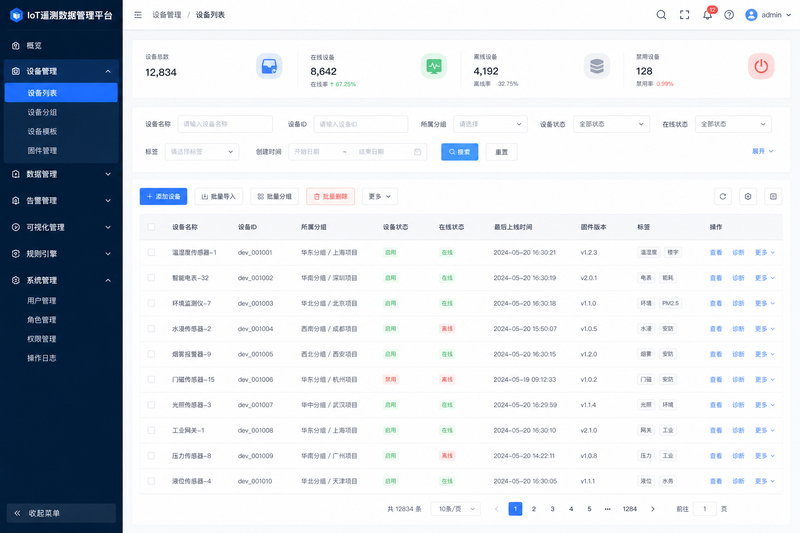The height and width of the screenshot is (533, 800).
Task: Click the 设备名称 input field
Action: [225, 124]
